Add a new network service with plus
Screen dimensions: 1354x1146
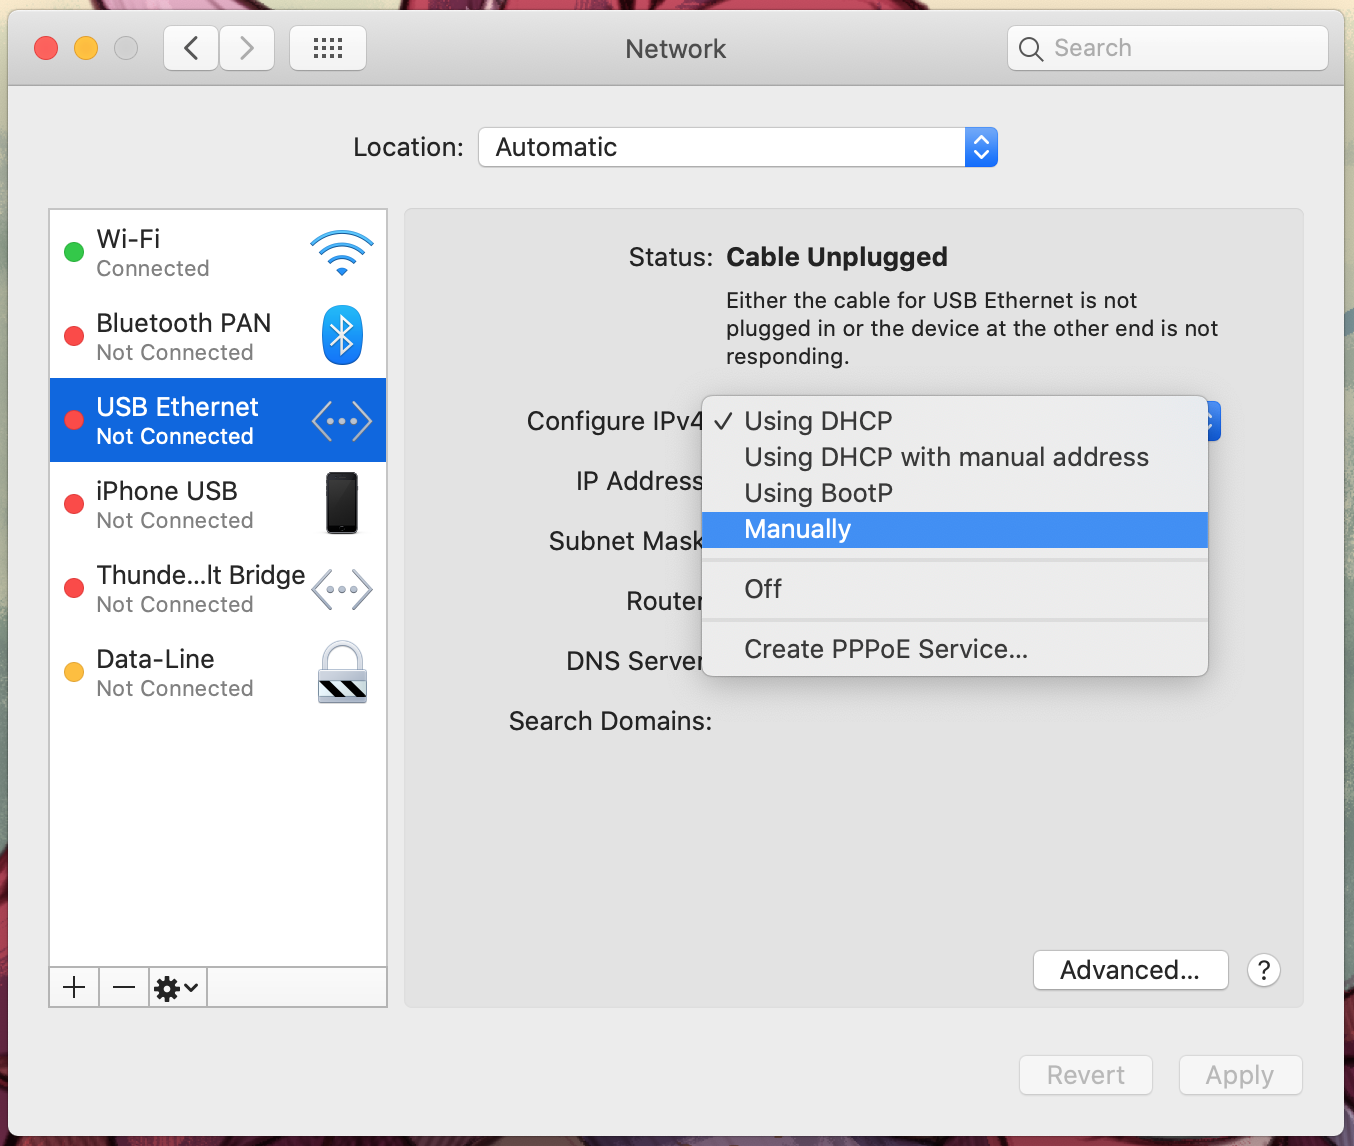tap(74, 988)
